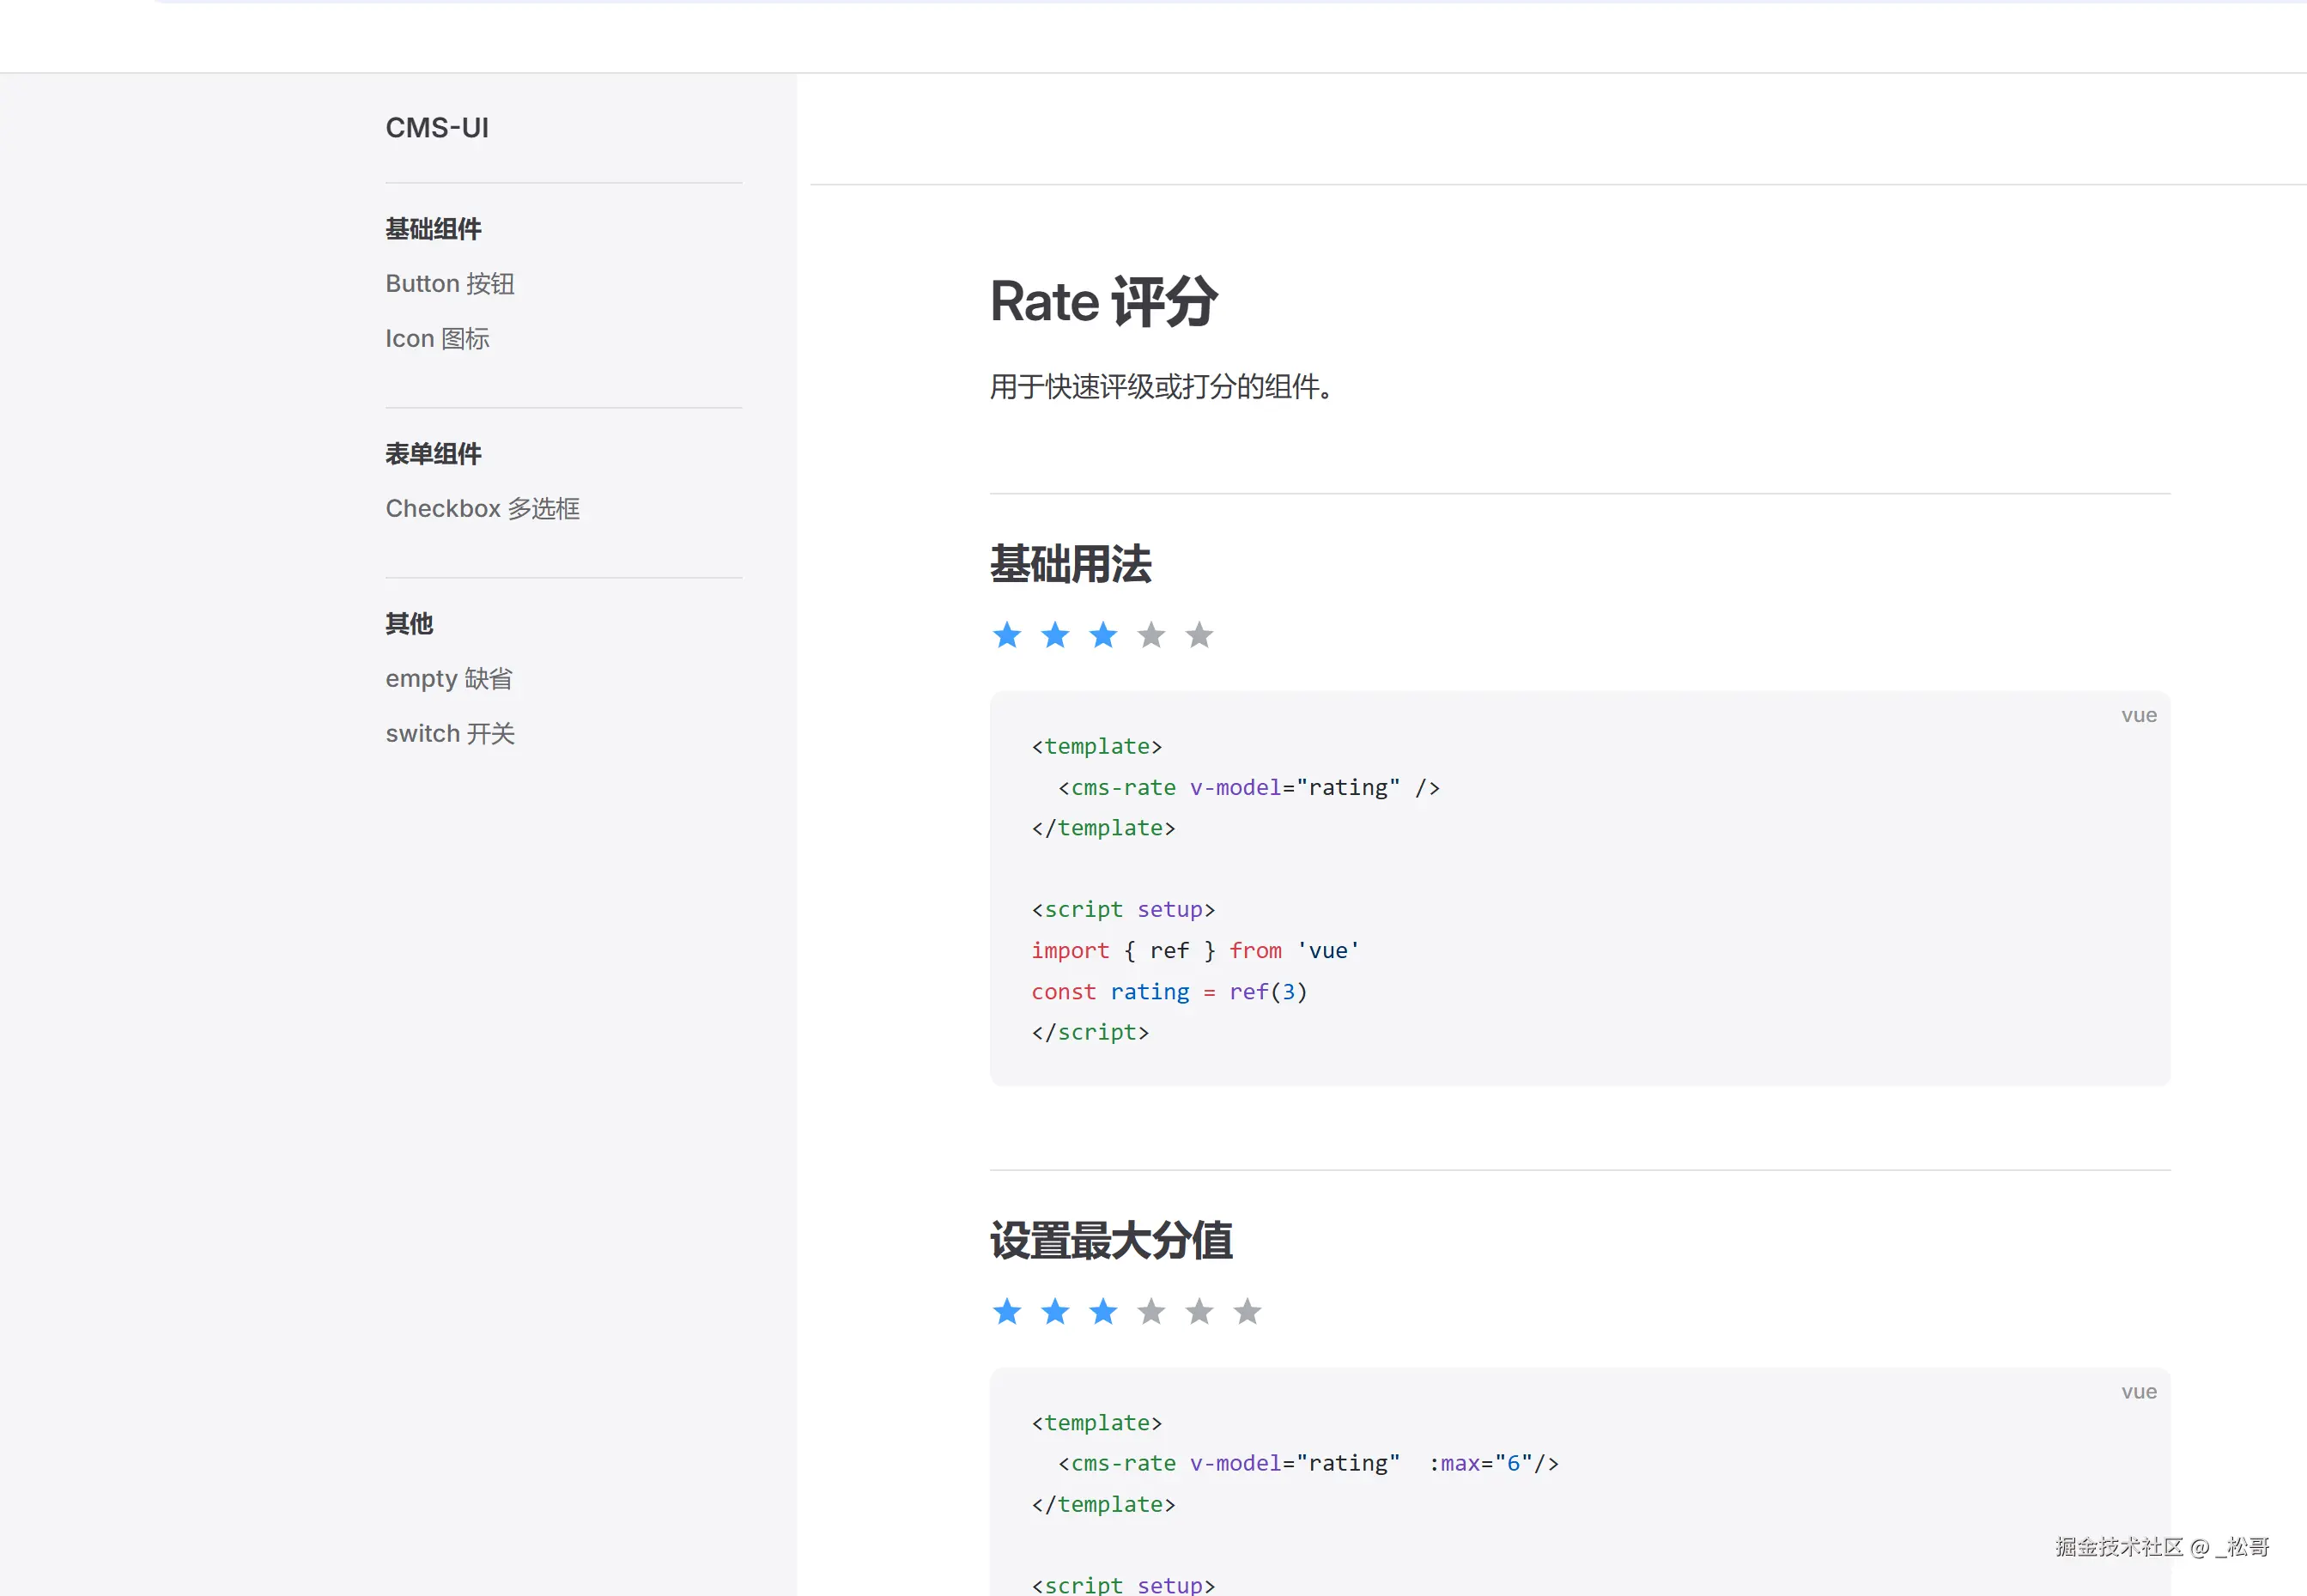Click the 基础用法 section heading
This screenshot has width=2307, height=1596.
(x=1070, y=564)
